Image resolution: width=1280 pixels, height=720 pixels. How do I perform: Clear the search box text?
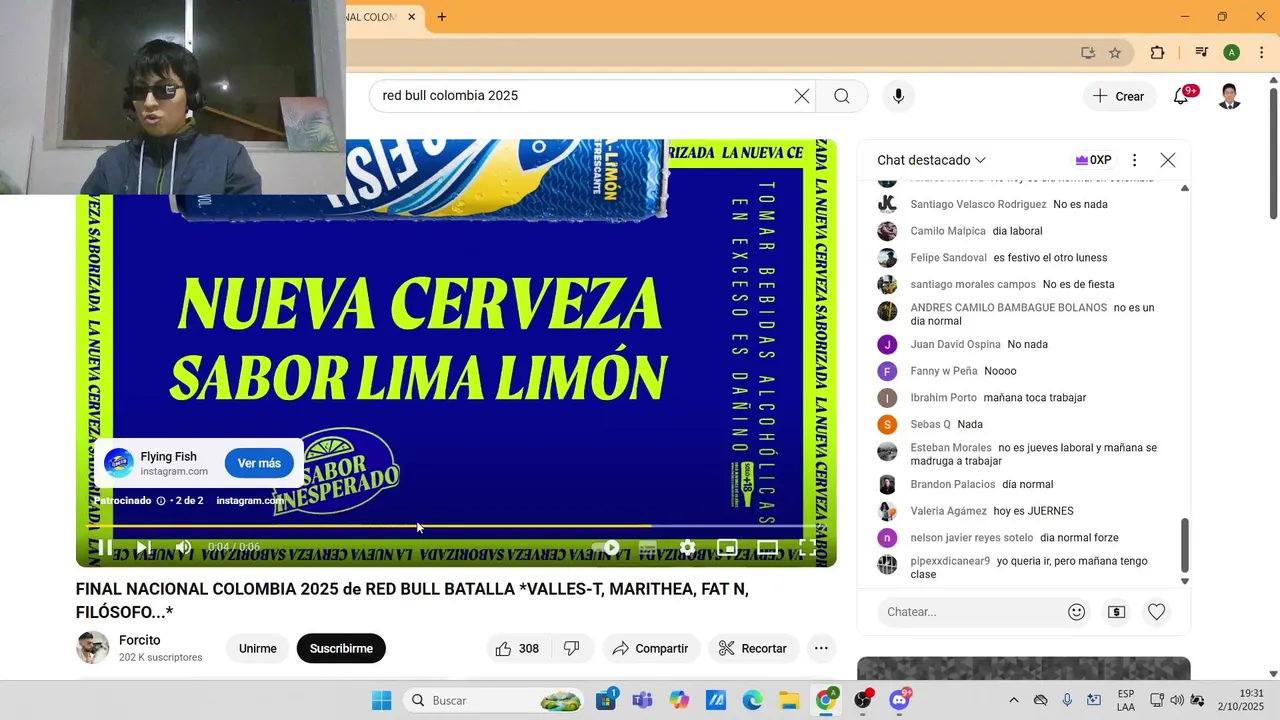[x=802, y=96]
